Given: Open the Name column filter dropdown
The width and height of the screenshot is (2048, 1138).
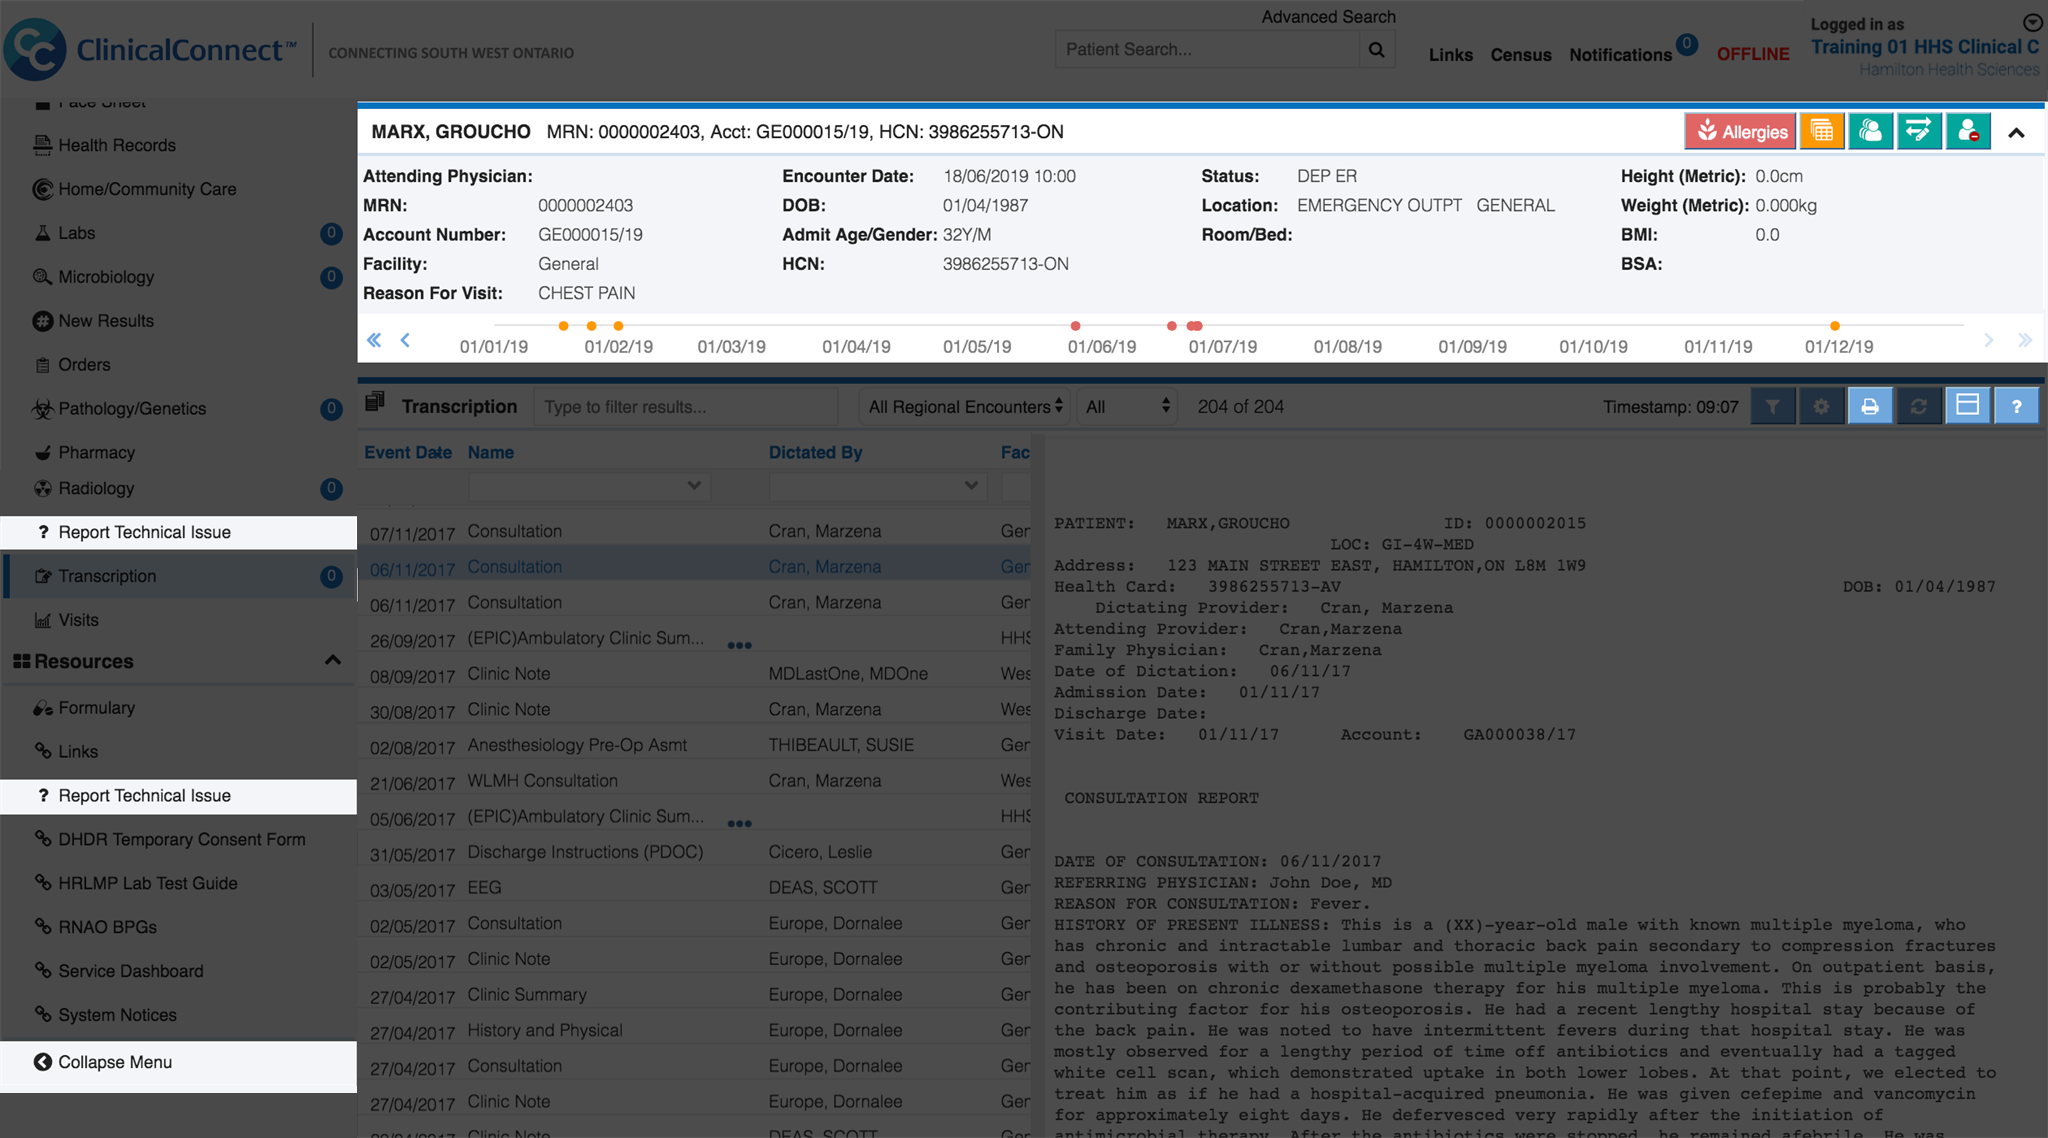Looking at the screenshot, I should [589, 485].
